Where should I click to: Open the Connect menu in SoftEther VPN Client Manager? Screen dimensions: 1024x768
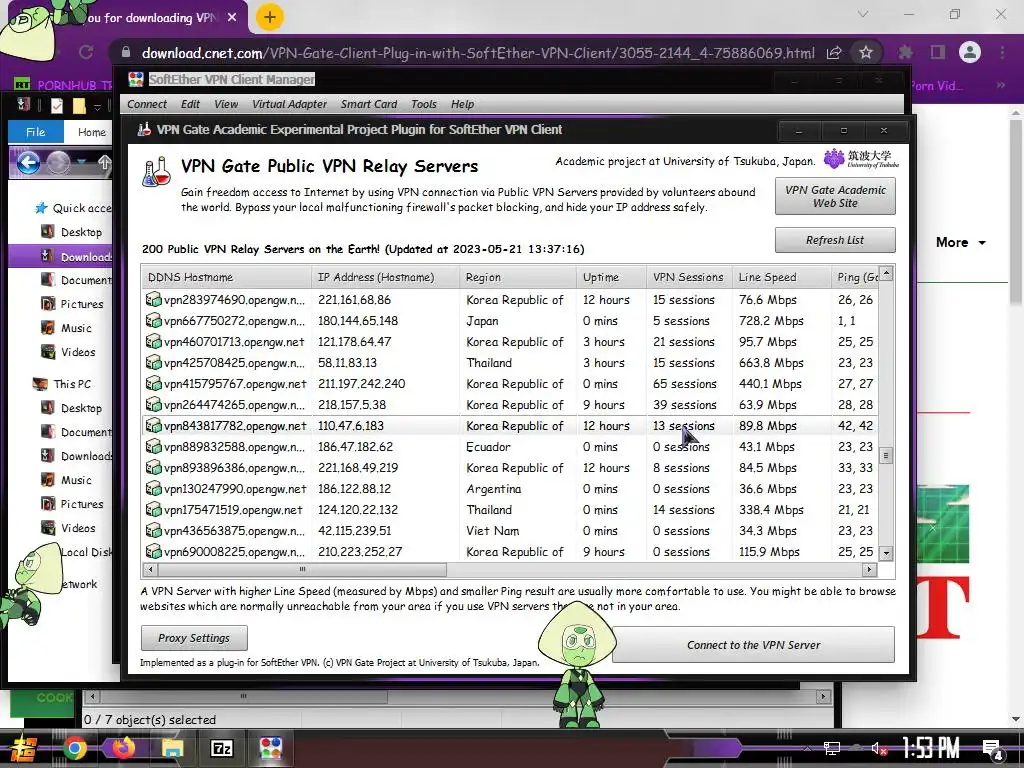pyautogui.click(x=147, y=104)
